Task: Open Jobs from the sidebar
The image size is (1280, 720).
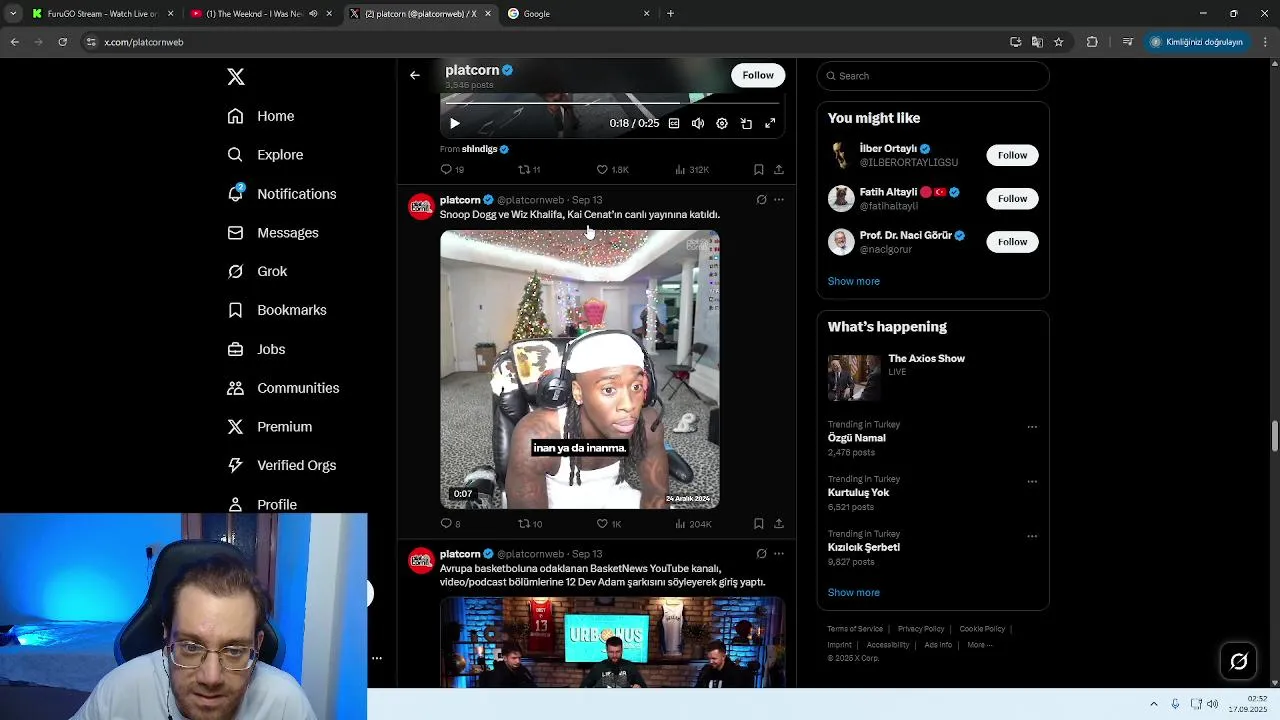Action: (256, 349)
